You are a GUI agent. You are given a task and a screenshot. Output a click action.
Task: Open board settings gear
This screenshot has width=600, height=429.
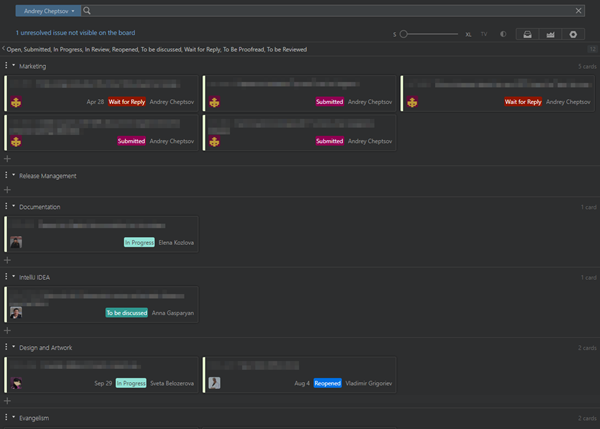573,34
